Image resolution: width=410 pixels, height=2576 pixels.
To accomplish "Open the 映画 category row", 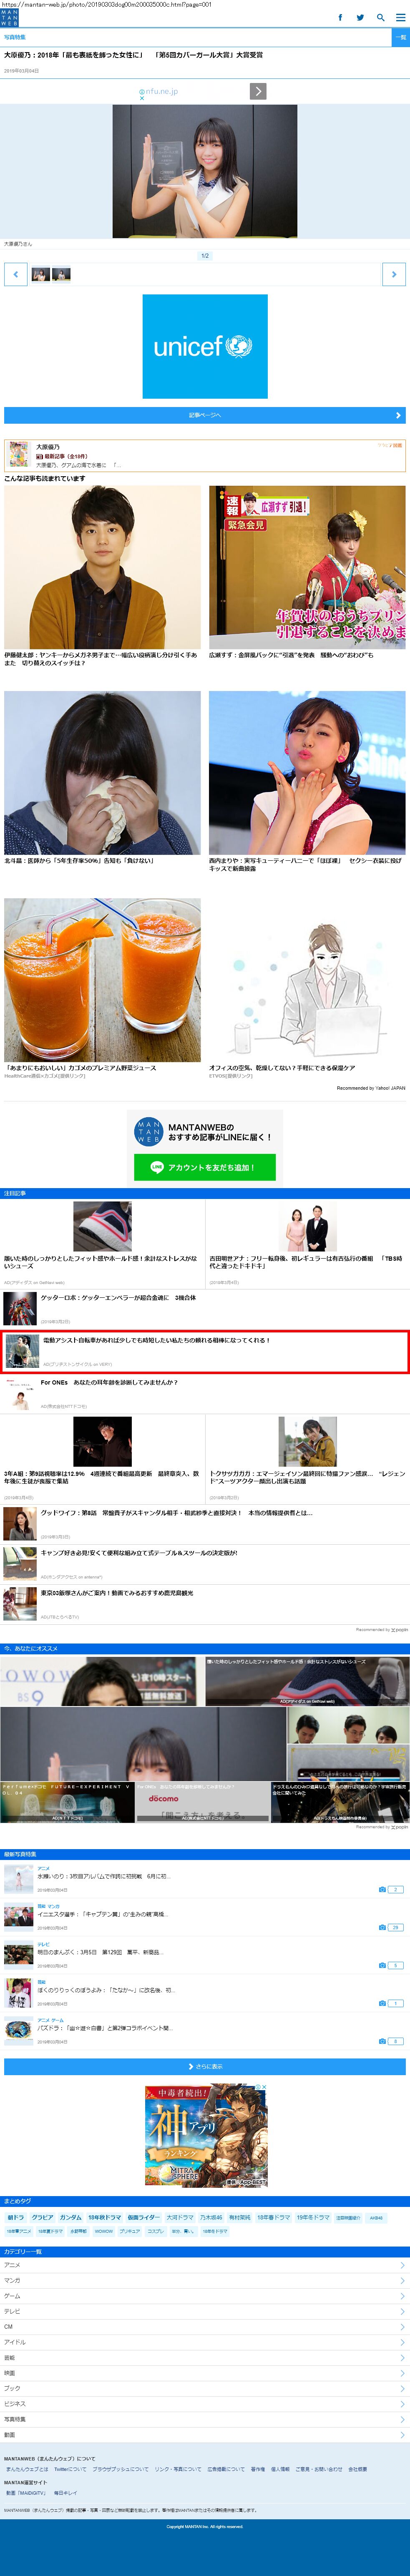I will 205,2372.
